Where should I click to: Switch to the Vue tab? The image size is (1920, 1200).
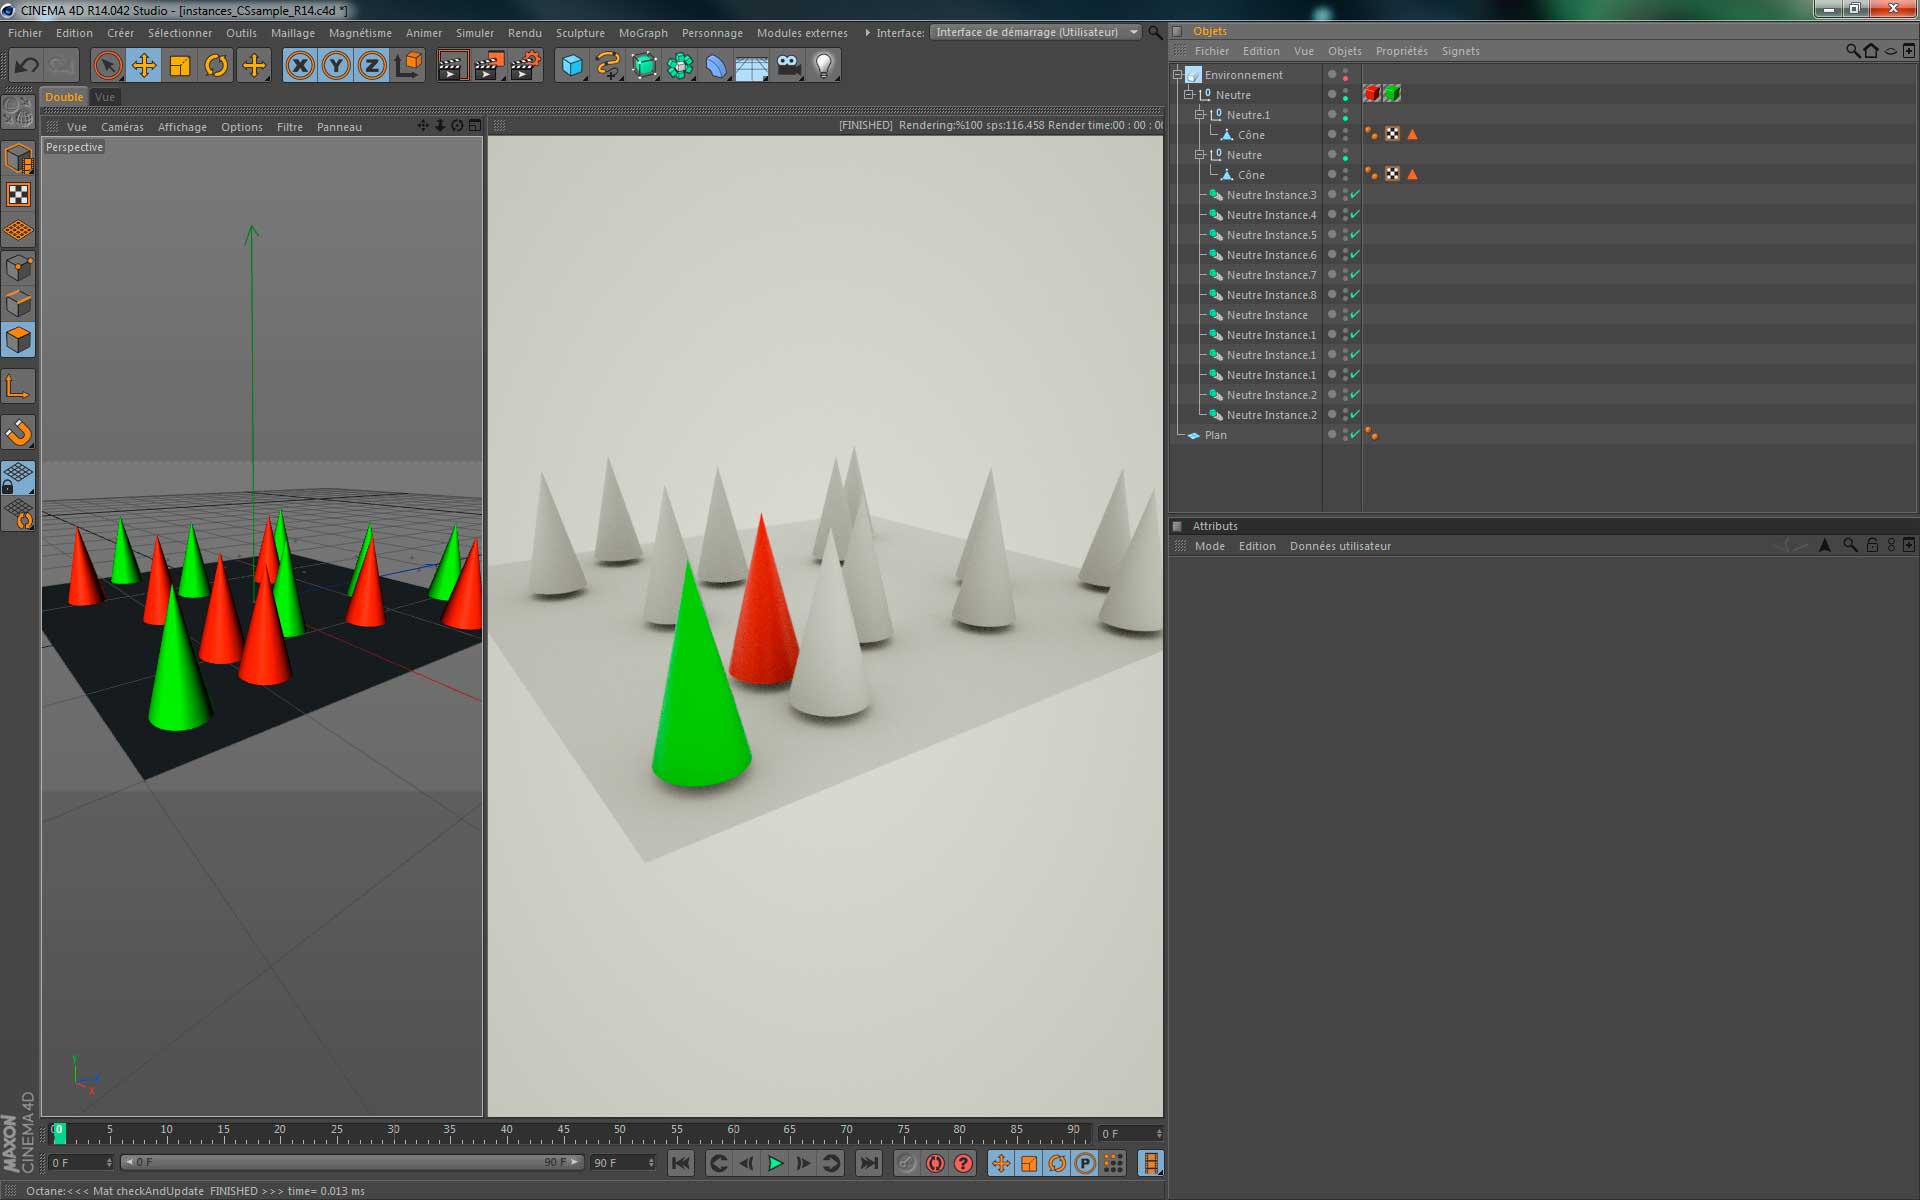pos(105,97)
